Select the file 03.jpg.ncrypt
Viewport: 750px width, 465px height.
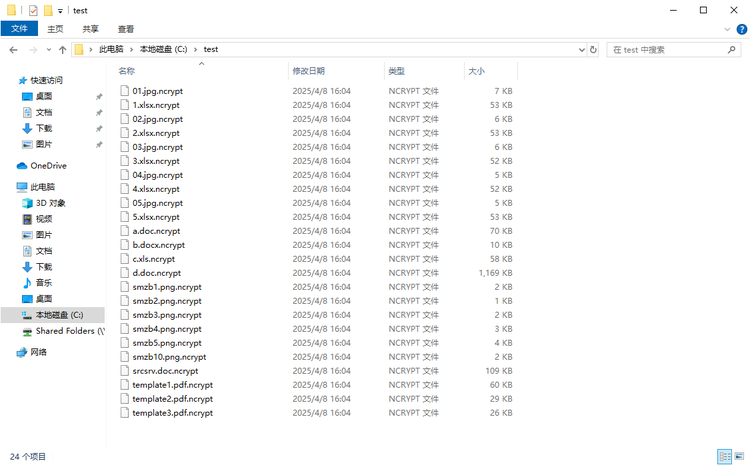click(157, 147)
